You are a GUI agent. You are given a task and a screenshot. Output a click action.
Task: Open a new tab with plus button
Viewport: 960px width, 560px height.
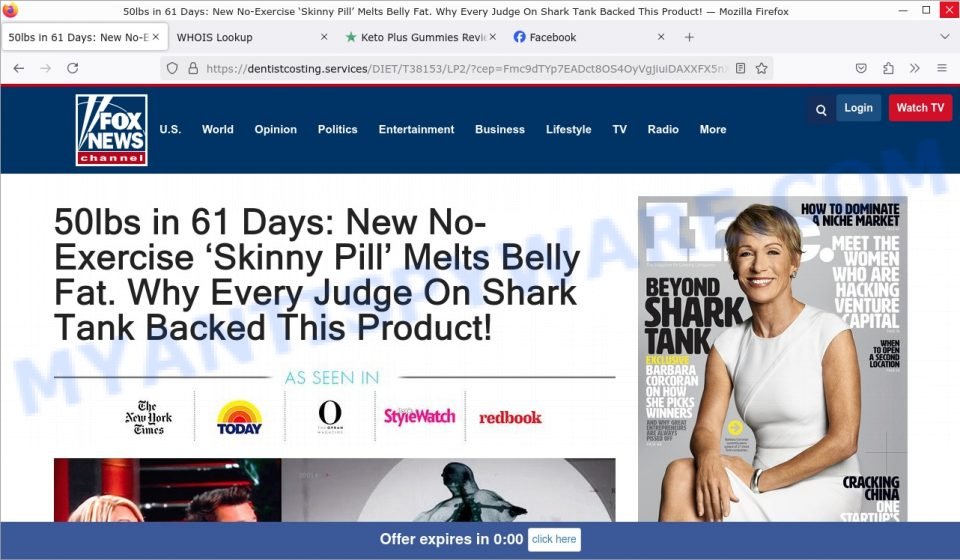point(689,37)
